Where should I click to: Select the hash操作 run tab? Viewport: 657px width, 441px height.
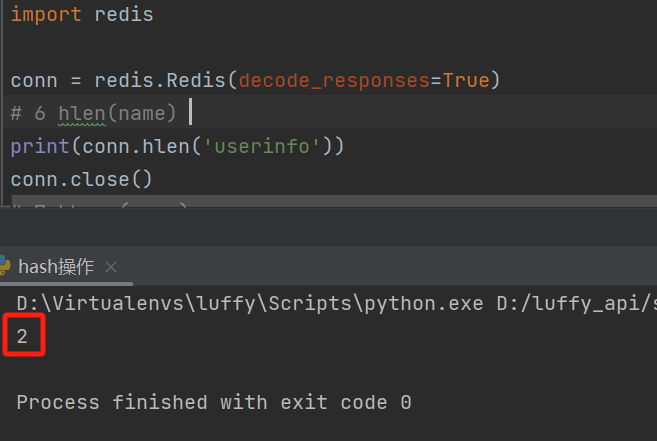click(56, 267)
